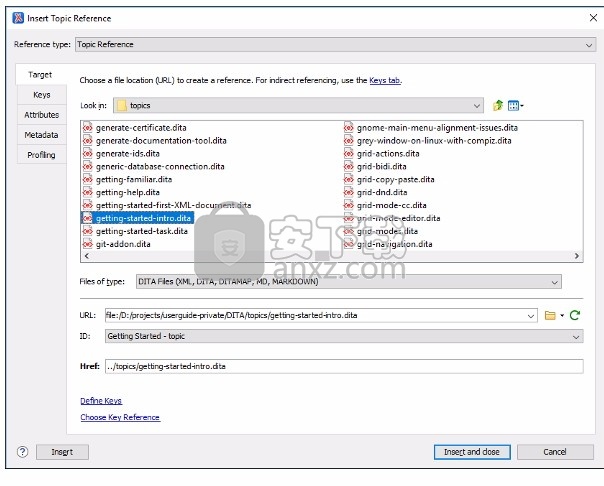Click the file icon of generate-certificate.dita

point(88,127)
